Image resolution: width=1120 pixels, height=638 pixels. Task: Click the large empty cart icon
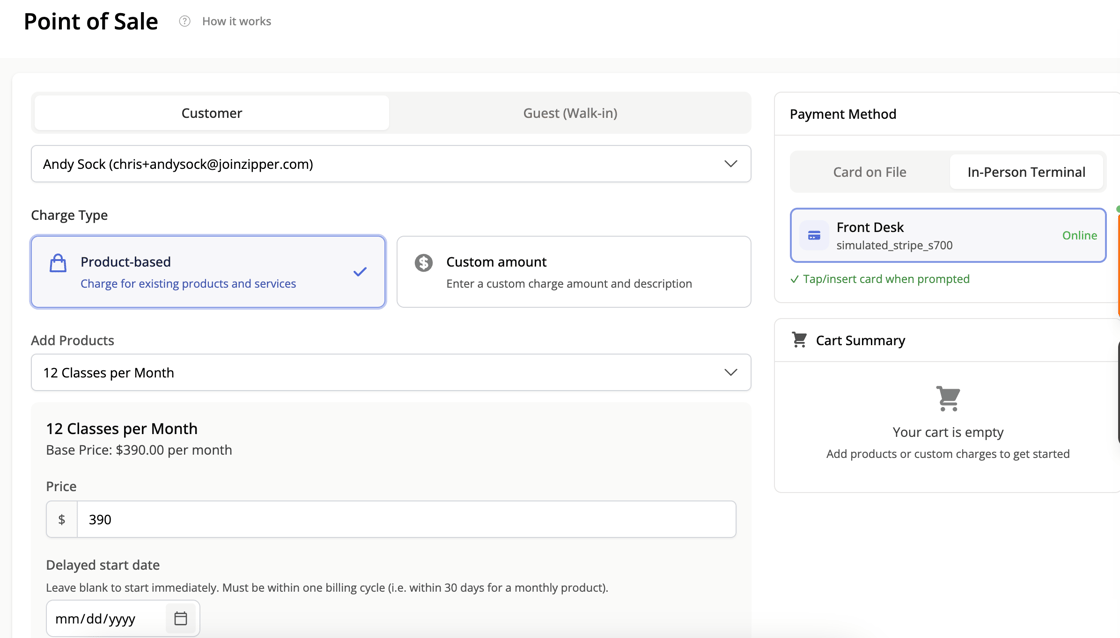[948, 398]
